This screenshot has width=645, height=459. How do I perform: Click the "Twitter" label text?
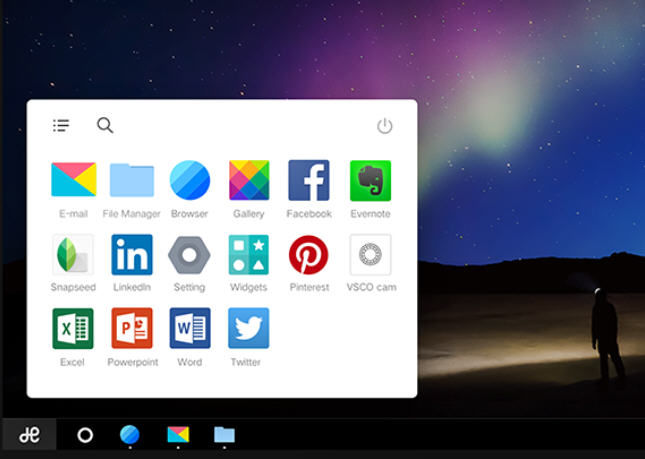tap(246, 362)
